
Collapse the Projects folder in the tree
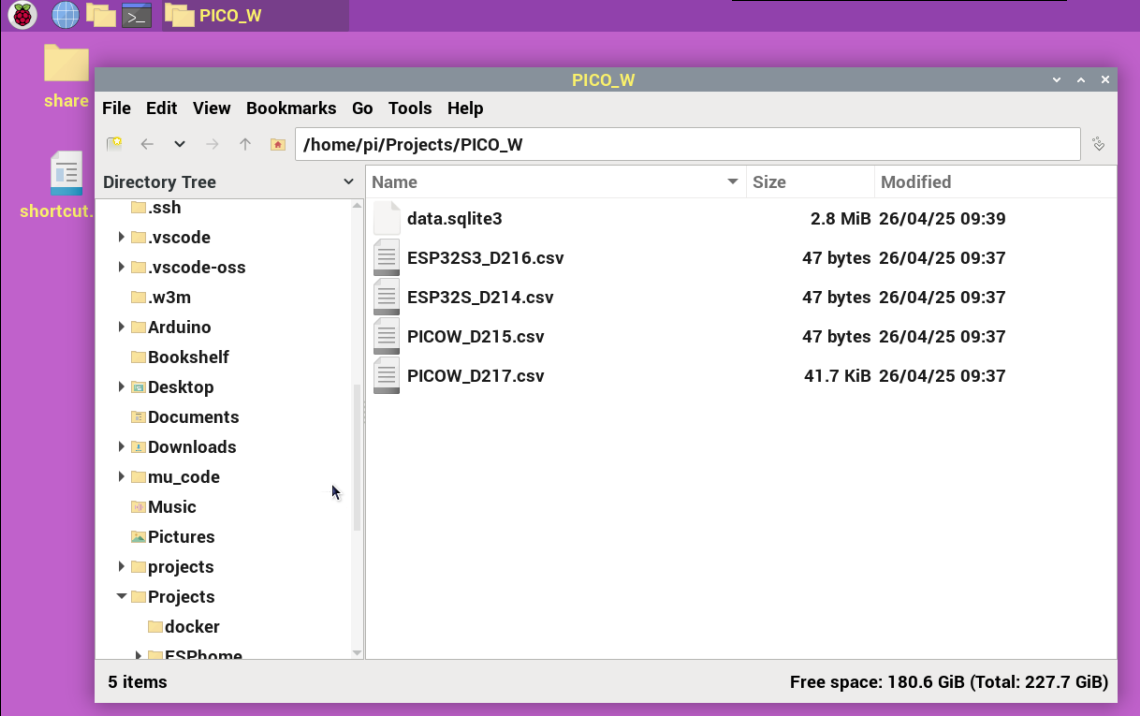pos(121,596)
